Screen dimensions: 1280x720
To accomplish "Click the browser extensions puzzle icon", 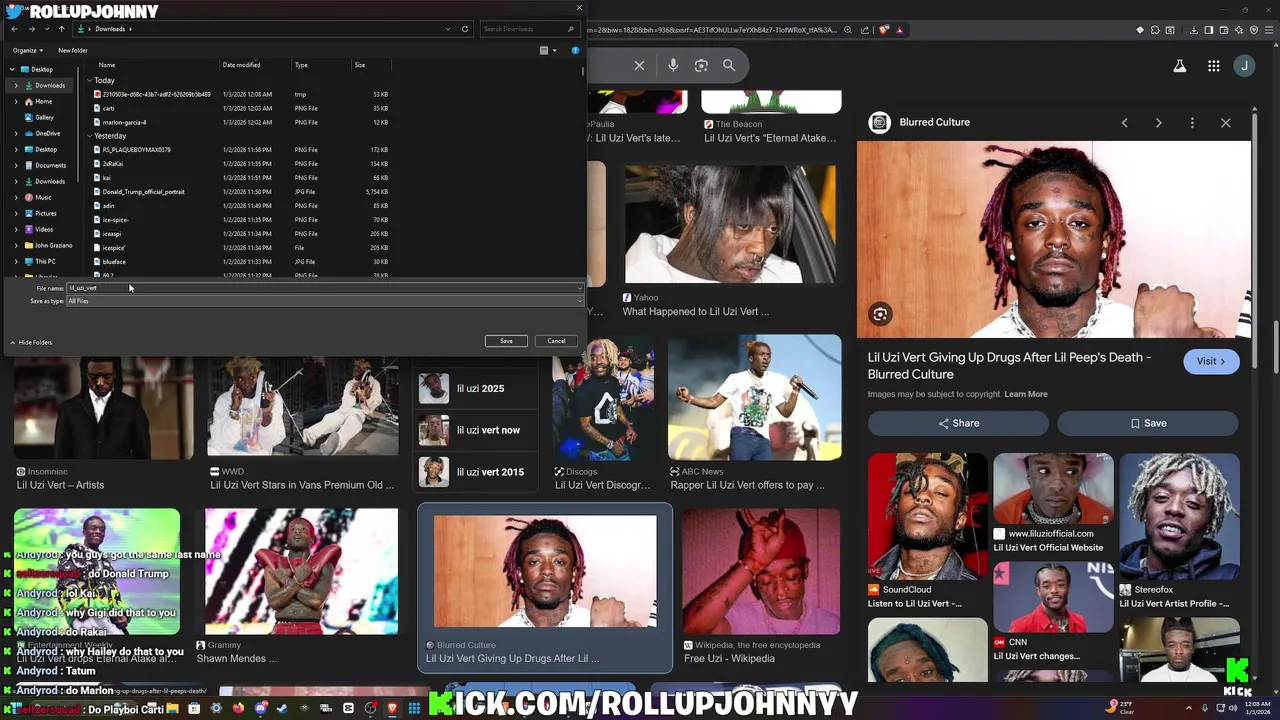I will (x=1155, y=30).
